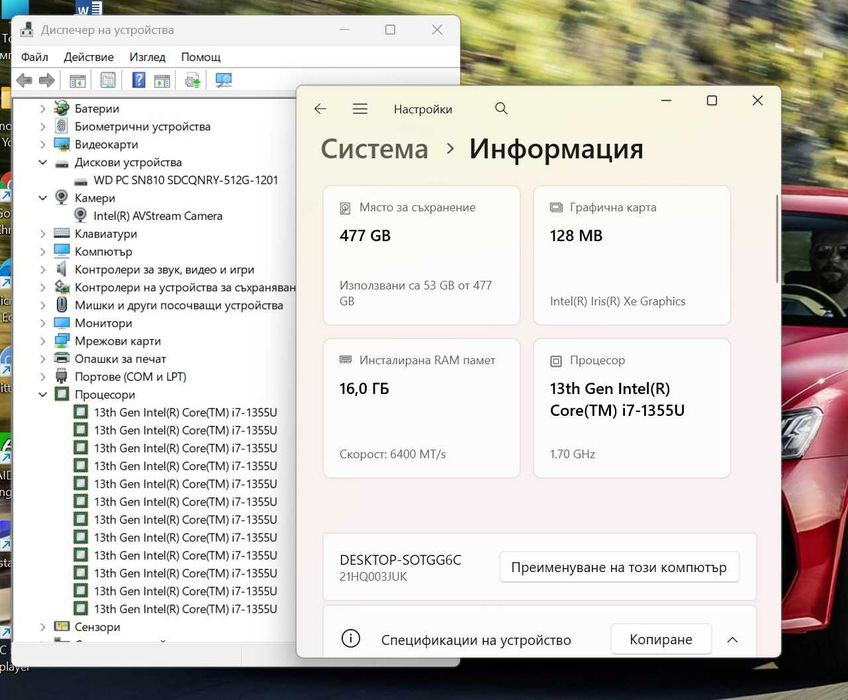
Task: Click the printer icon for Опашки за печат
Action: (62, 358)
